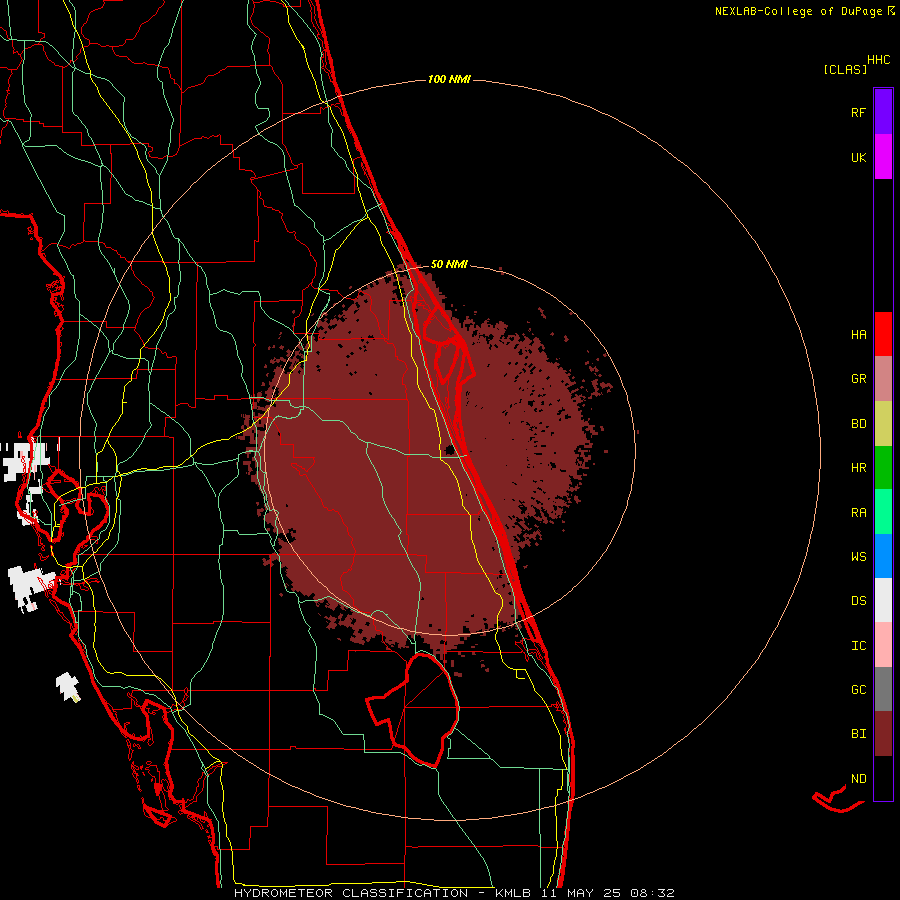
Task: Click the KMLB radar site identifier
Action: pyautogui.click(x=513, y=893)
